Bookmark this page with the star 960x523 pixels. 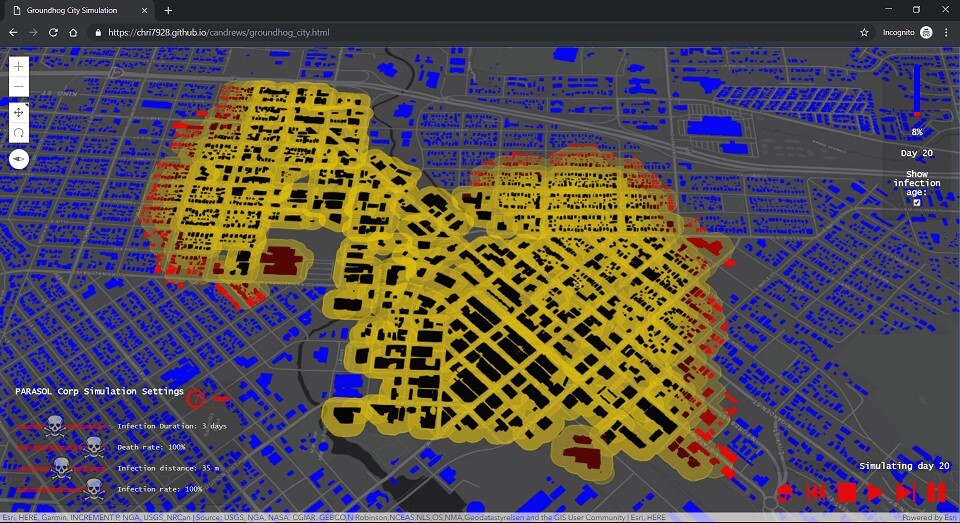click(864, 32)
